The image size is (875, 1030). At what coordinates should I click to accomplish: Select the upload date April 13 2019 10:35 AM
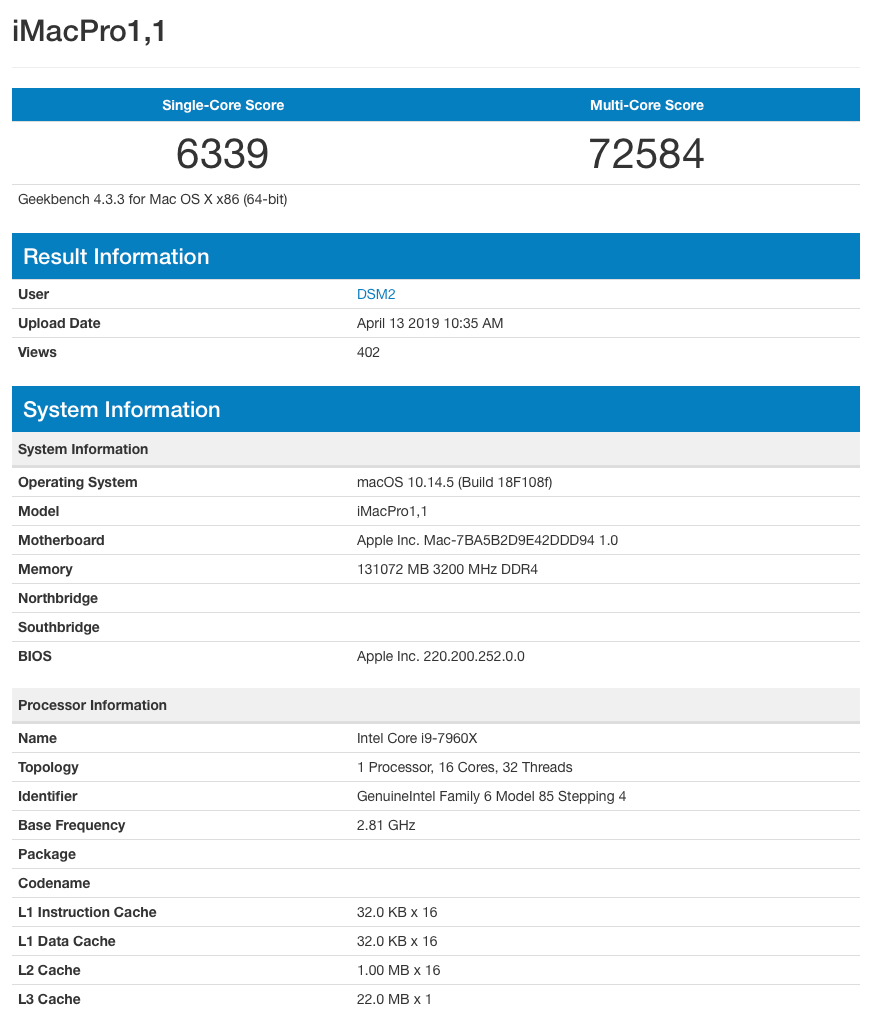click(430, 323)
